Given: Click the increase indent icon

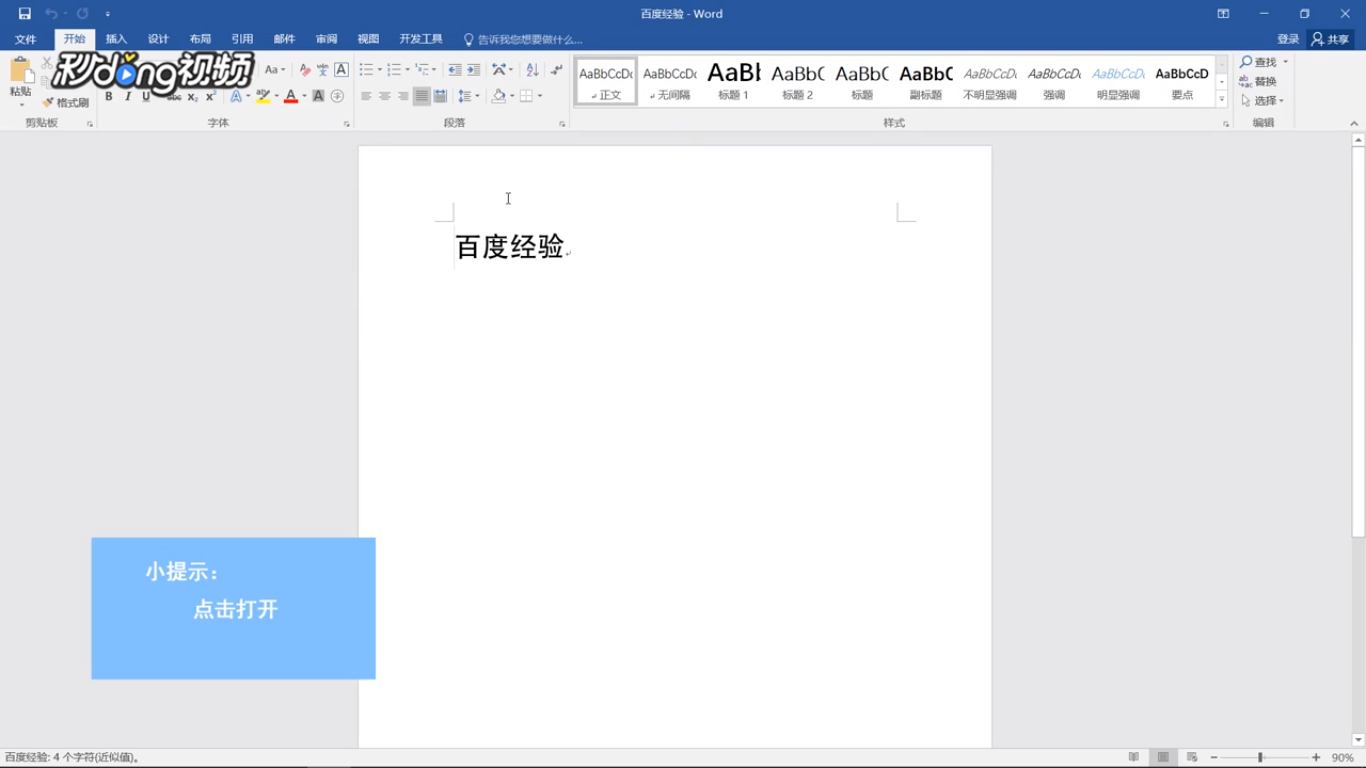Looking at the screenshot, I should (474, 70).
